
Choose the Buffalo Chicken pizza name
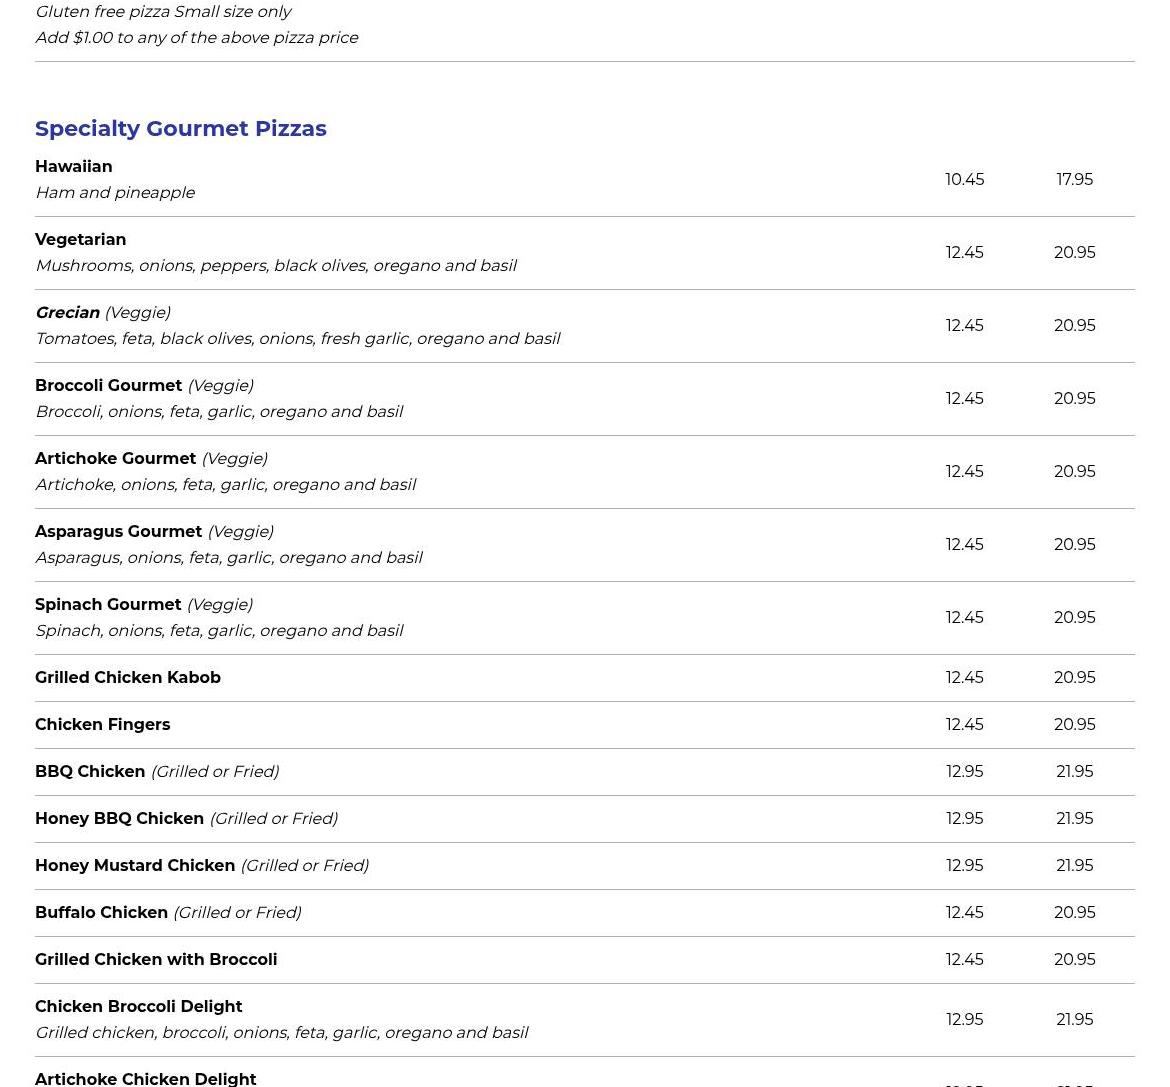101,912
